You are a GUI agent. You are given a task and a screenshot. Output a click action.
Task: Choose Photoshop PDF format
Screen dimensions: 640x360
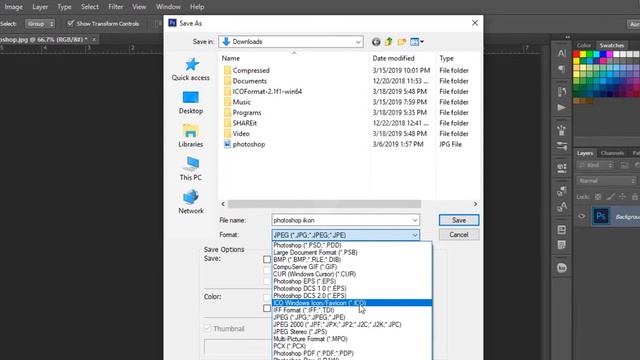(352, 353)
